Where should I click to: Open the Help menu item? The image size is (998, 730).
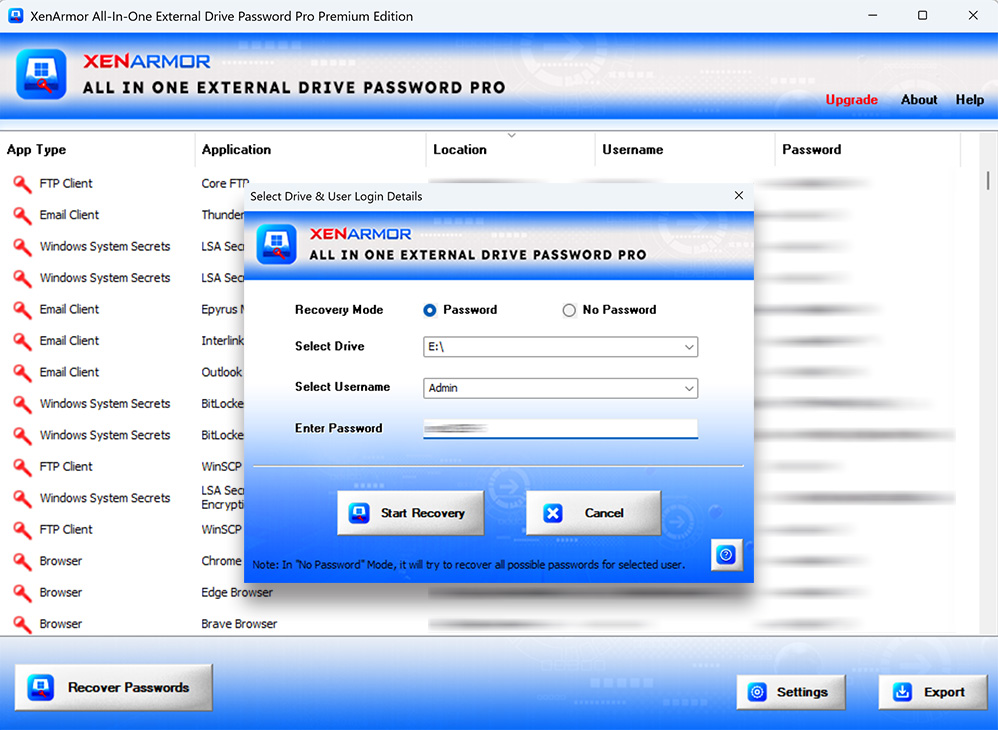click(969, 100)
